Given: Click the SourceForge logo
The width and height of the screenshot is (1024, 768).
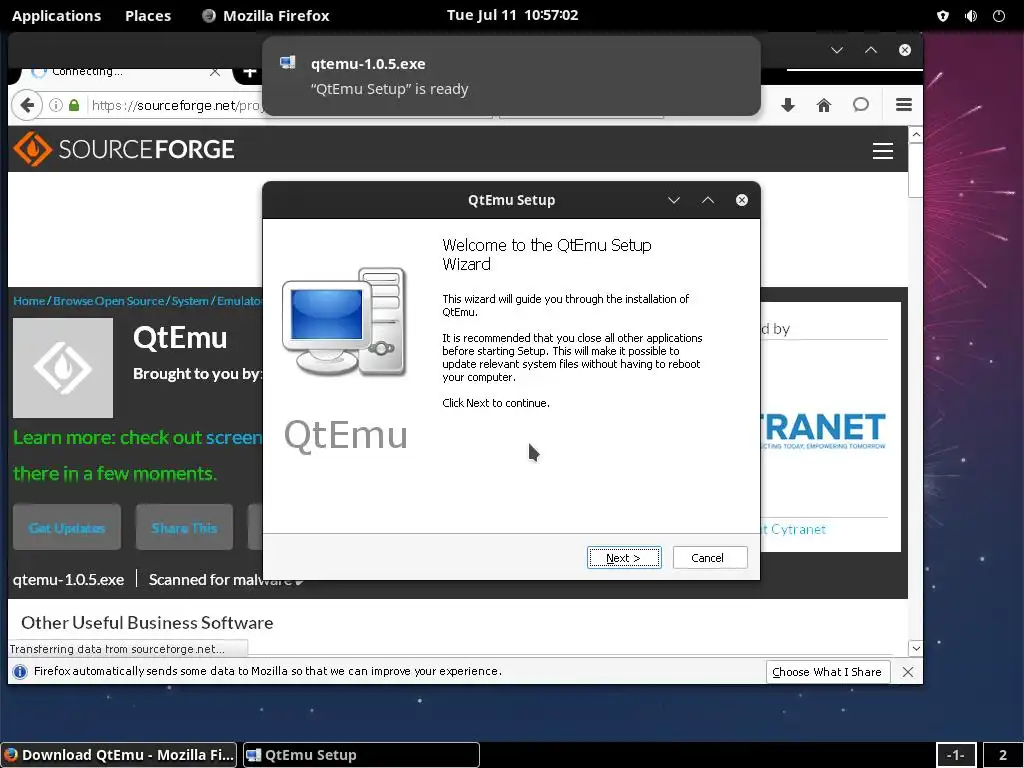Looking at the screenshot, I should pos(124,149).
